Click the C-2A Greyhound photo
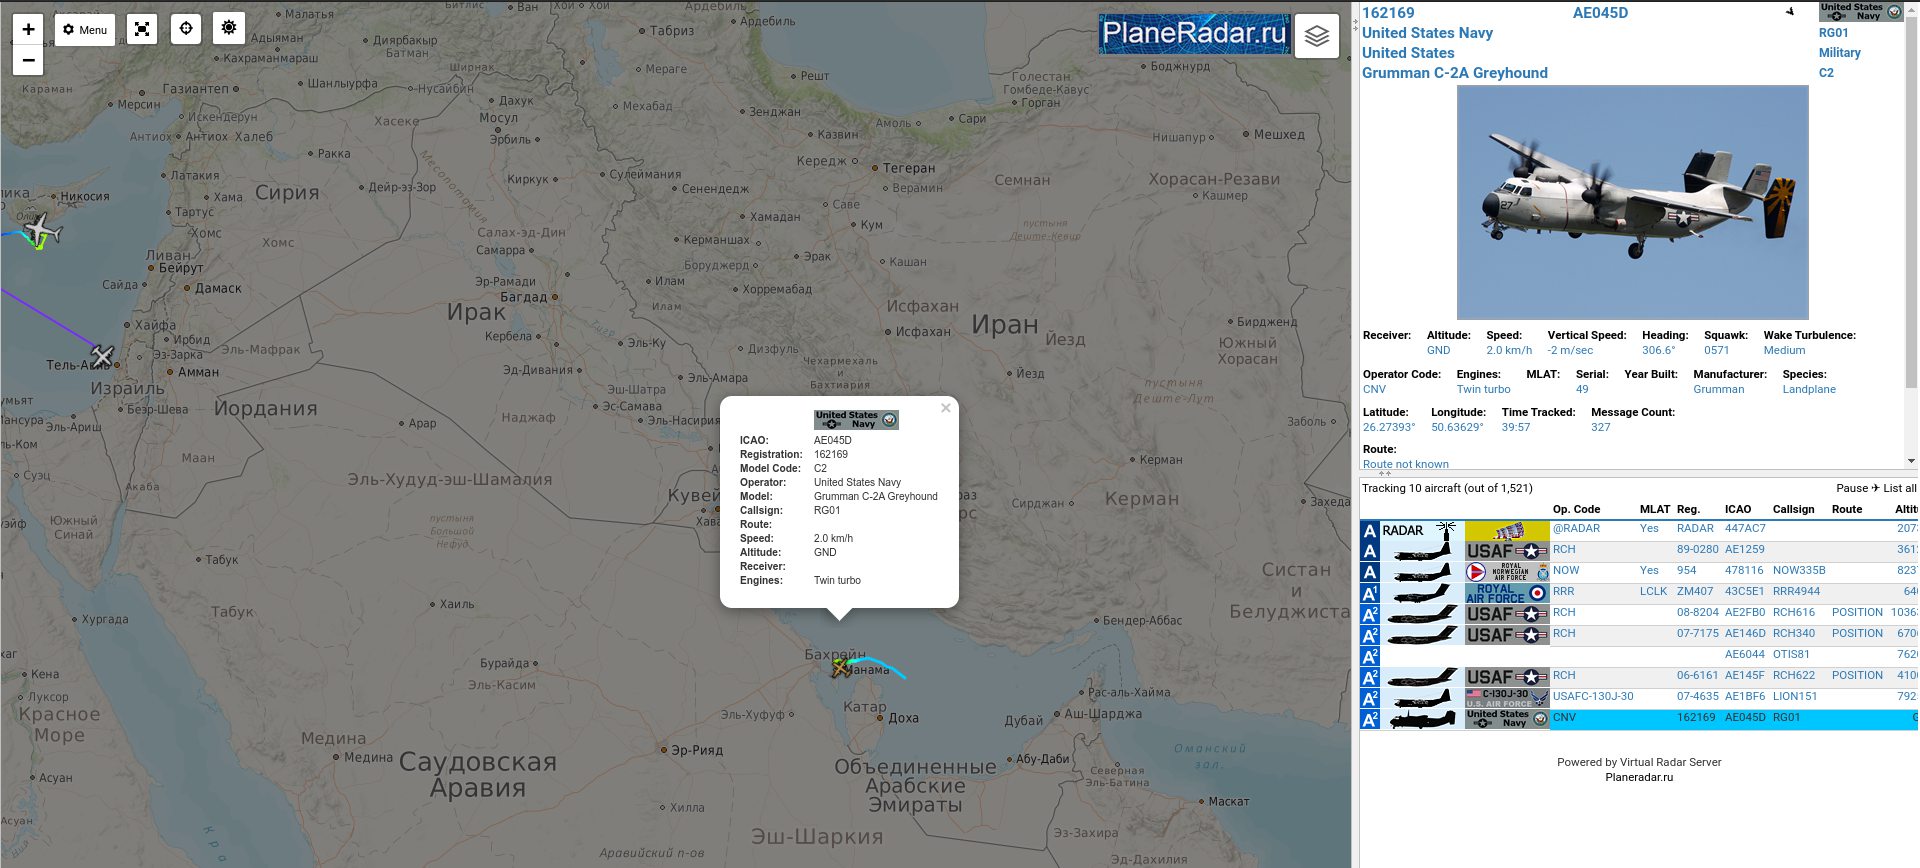The height and width of the screenshot is (868, 1920). [1632, 202]
